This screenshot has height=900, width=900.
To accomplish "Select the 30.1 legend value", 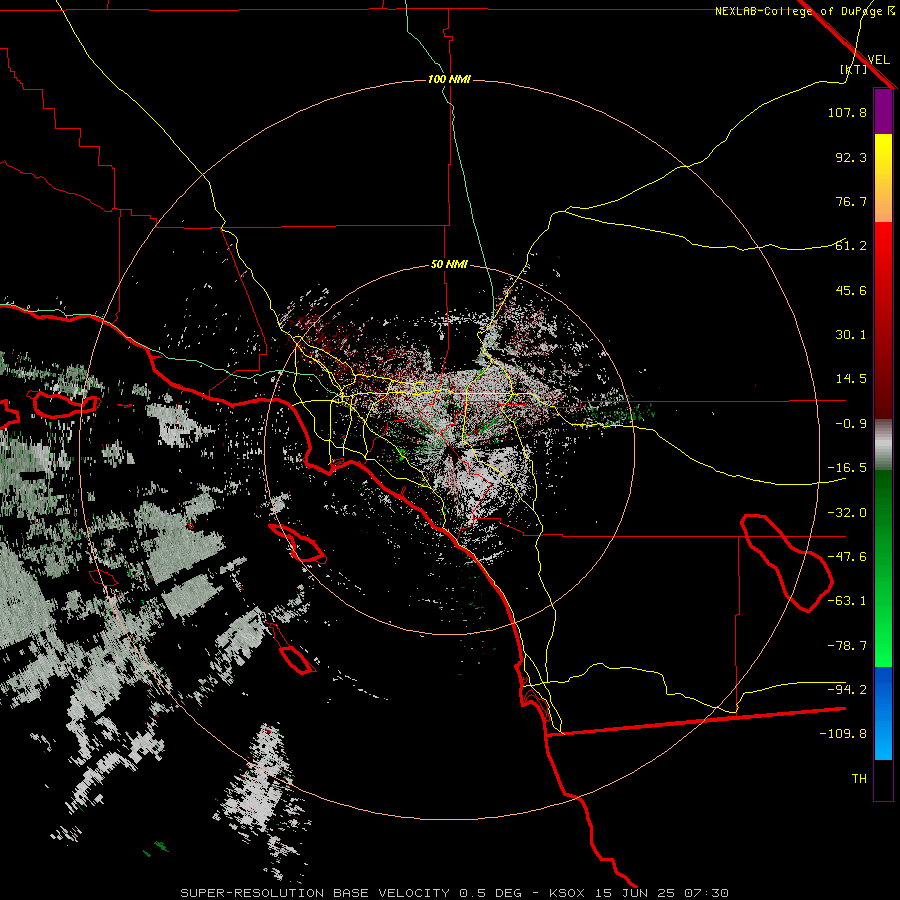I will (x=851, y=335).
